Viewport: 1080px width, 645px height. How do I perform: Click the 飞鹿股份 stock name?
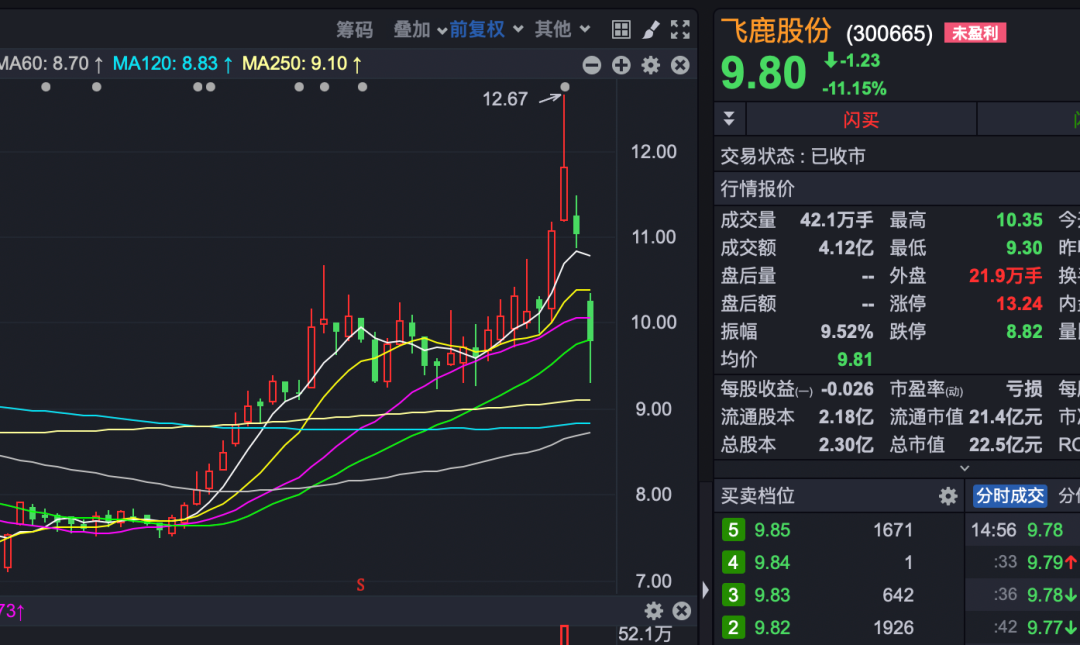(776, 31)
